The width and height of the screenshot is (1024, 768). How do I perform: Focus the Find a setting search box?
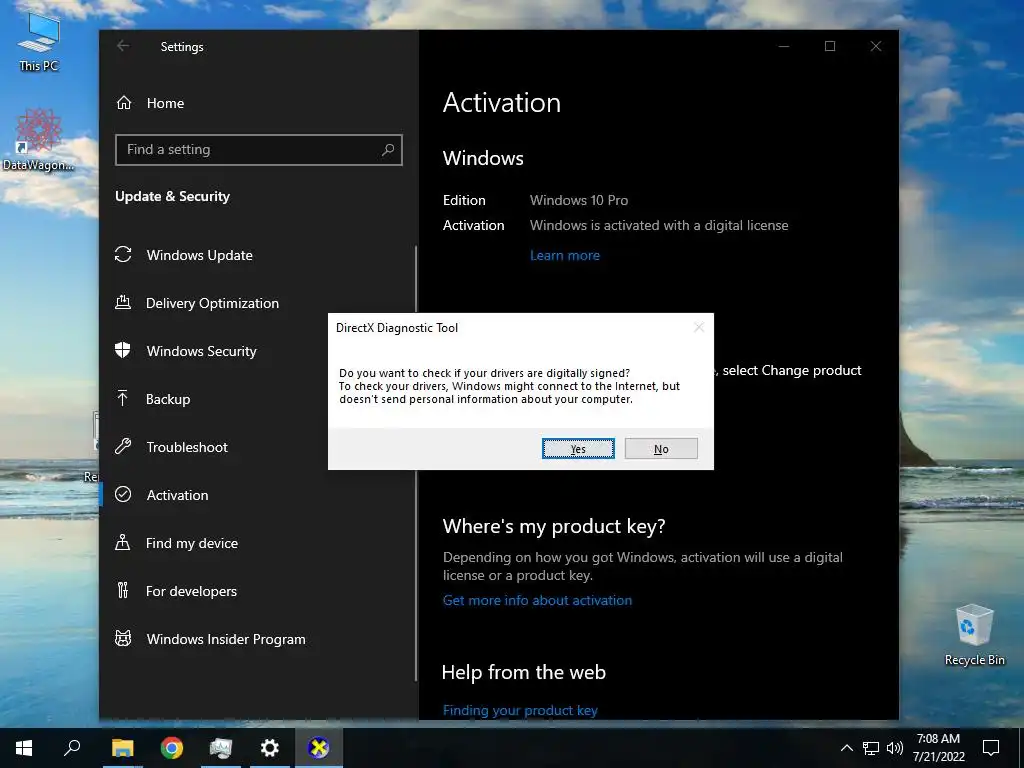coord(259,150)
